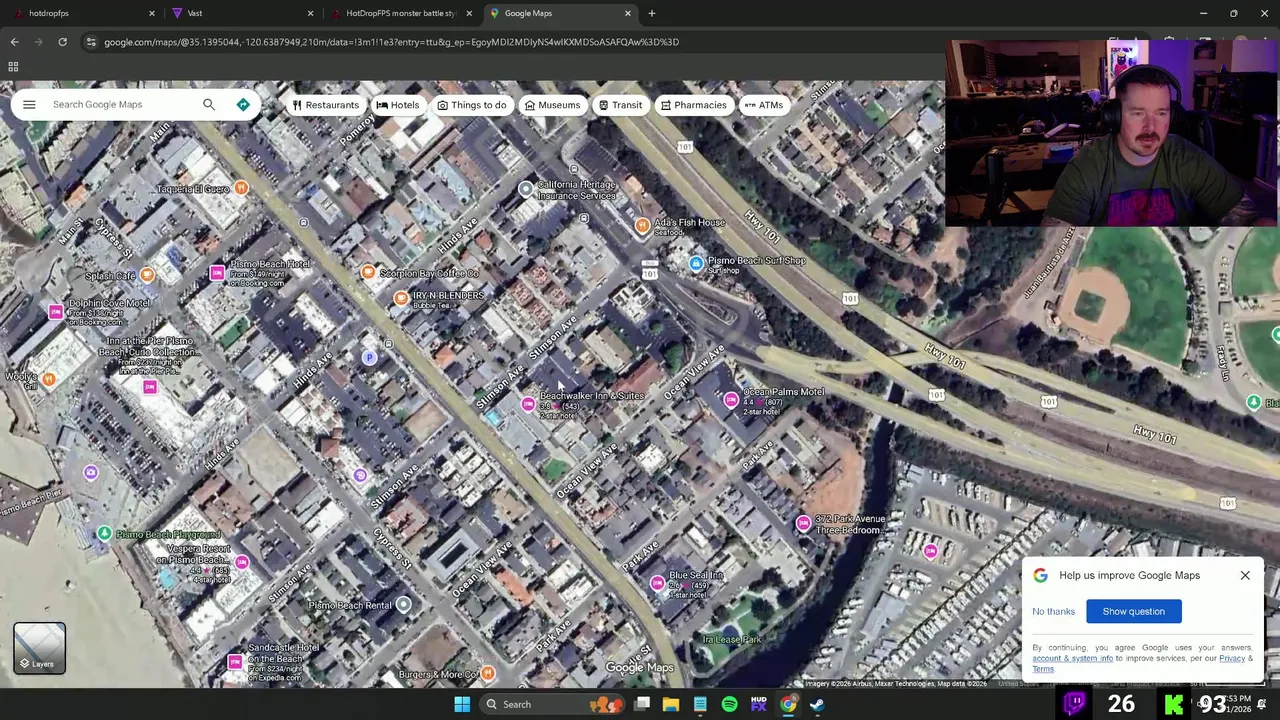Click the Ira Lease Park label
This screenshot has width=1280, height=720.
tap(732, 639)
